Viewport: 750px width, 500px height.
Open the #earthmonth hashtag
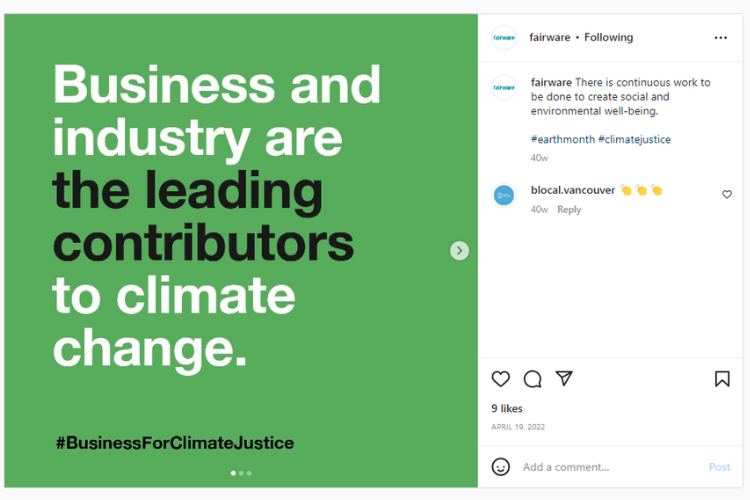coord(562,139)
